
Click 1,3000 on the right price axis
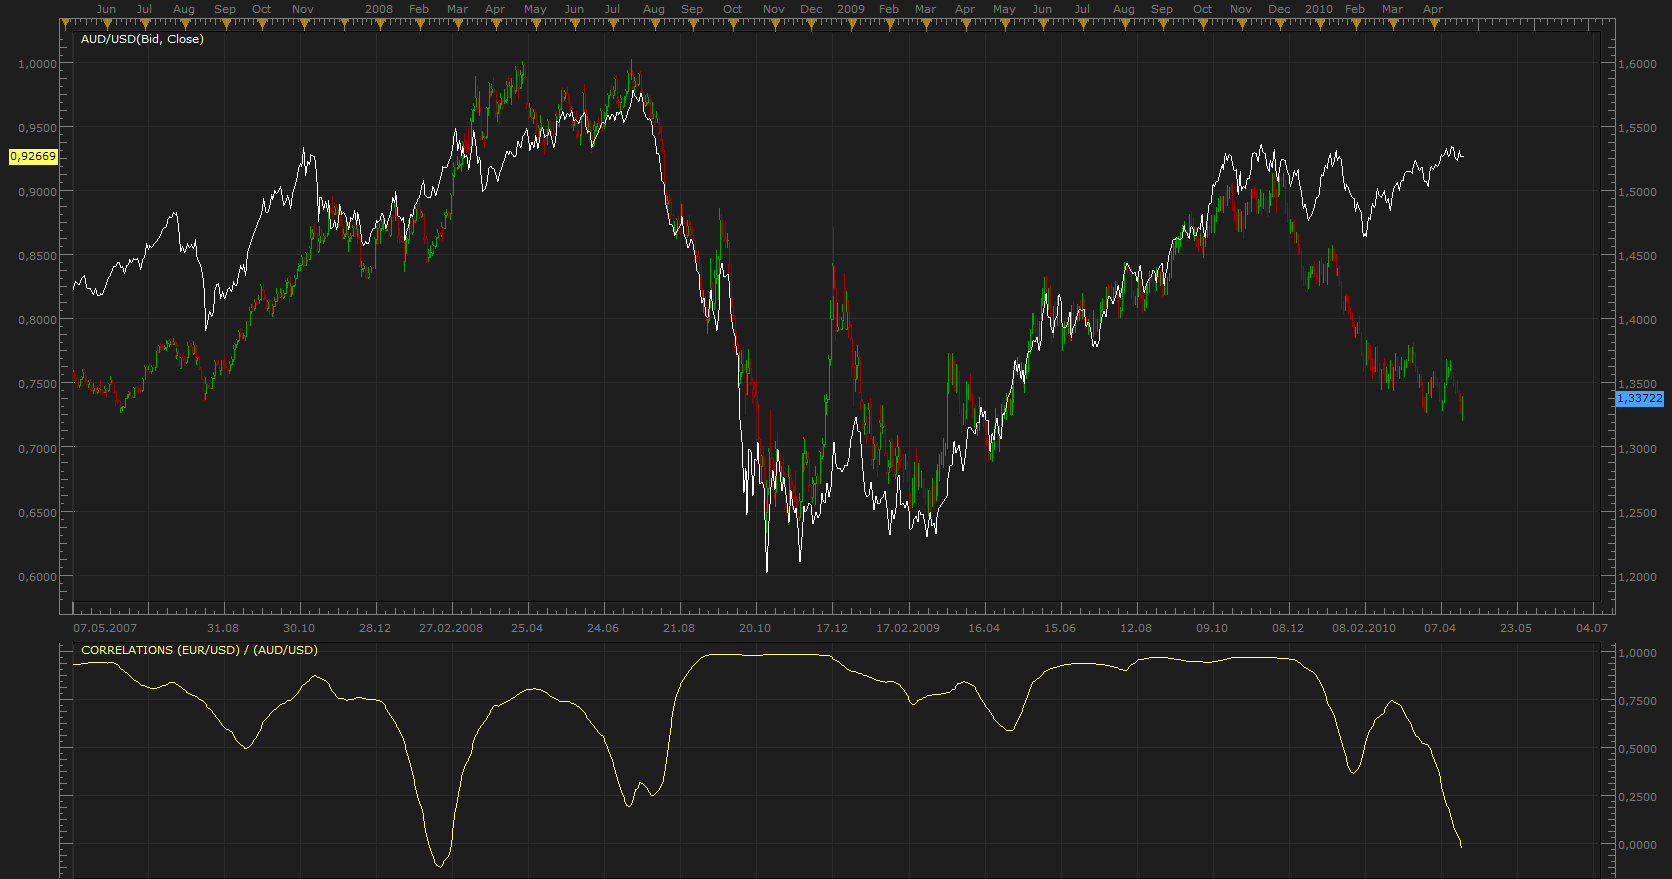[x=1638, y=449]
